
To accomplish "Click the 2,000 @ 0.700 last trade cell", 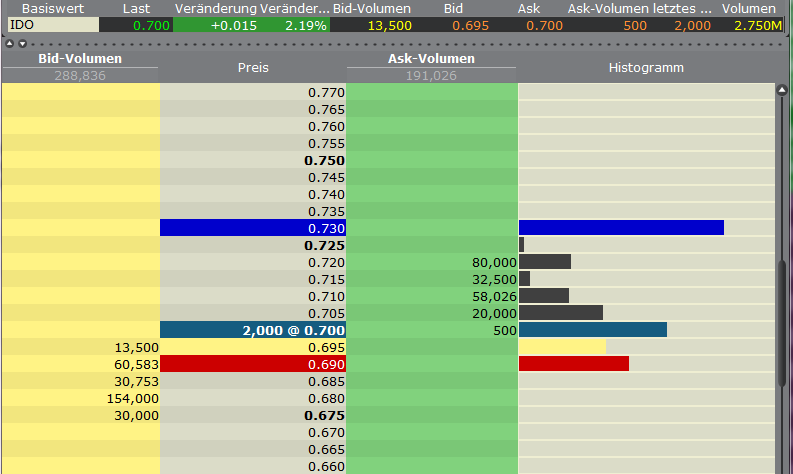I will [253, 330].
